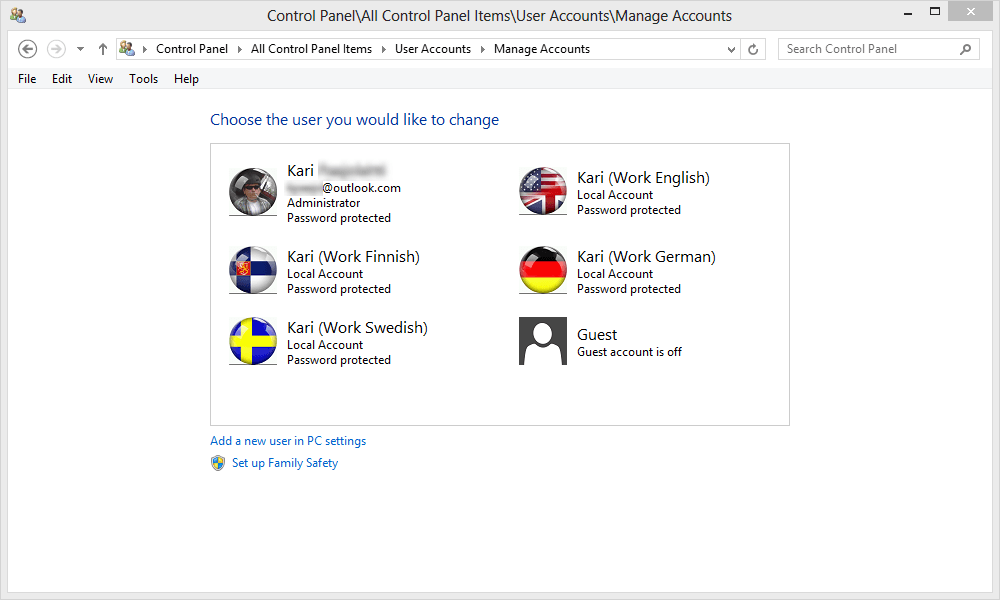The width and height of the screenshot is (1000, 600).
Task: Click the Guest account silhouette icon
Action: 542,340
